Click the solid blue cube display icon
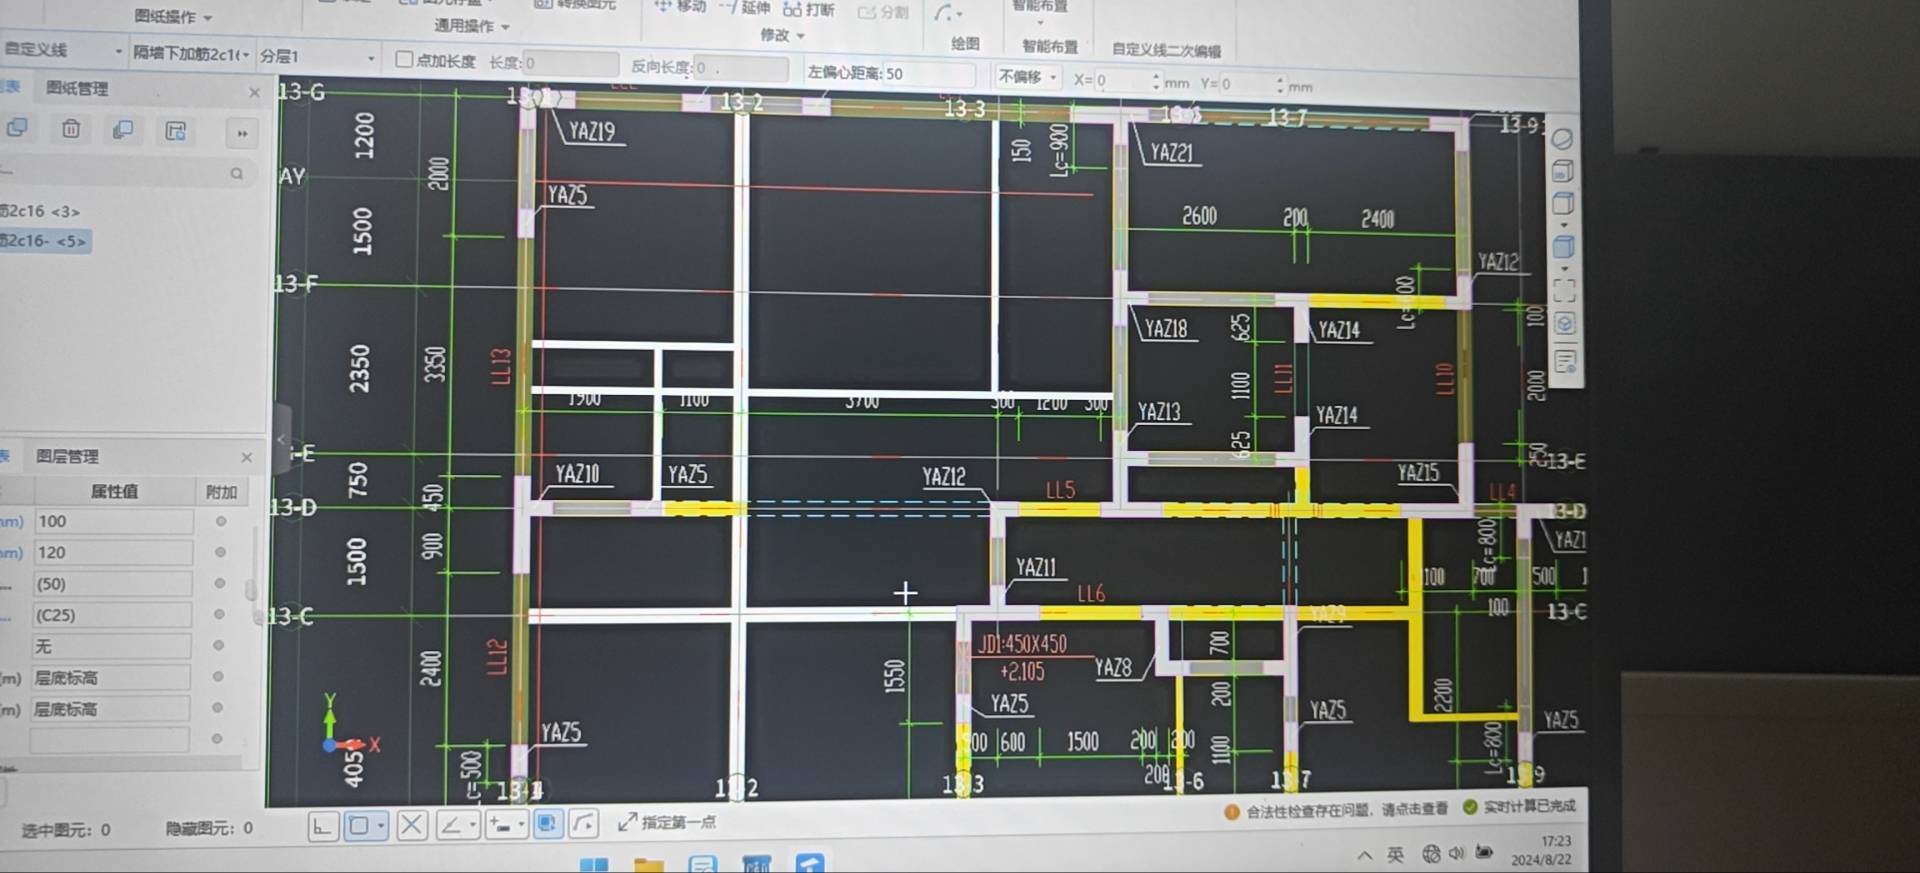This screenshot has height=873, width=1920. click(x=1564, y=246)
